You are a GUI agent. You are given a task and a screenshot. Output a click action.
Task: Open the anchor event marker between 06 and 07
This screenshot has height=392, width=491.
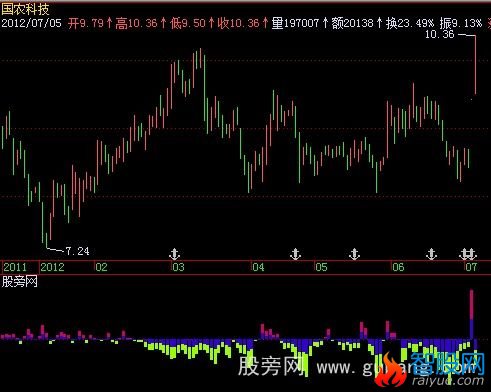pos(431,254)
